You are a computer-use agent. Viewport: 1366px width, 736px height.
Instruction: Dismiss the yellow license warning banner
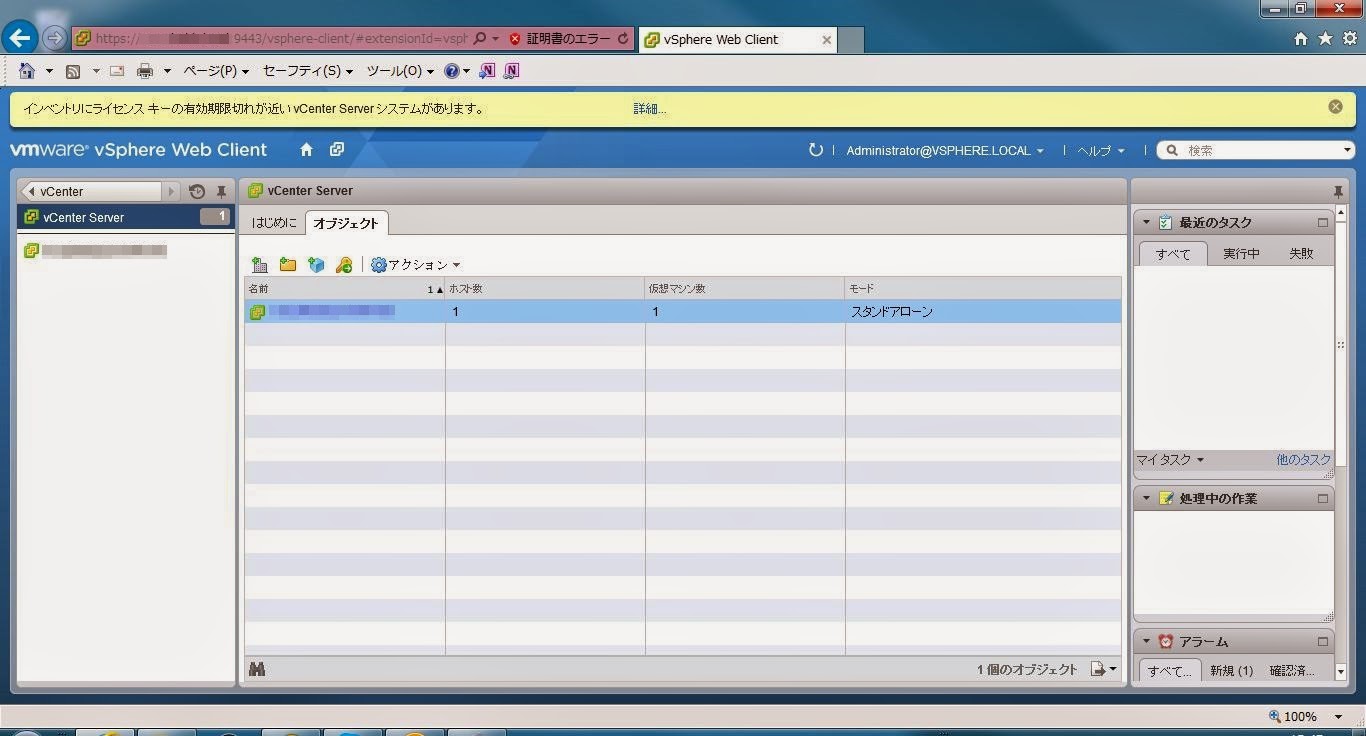tap(1335, 106)
